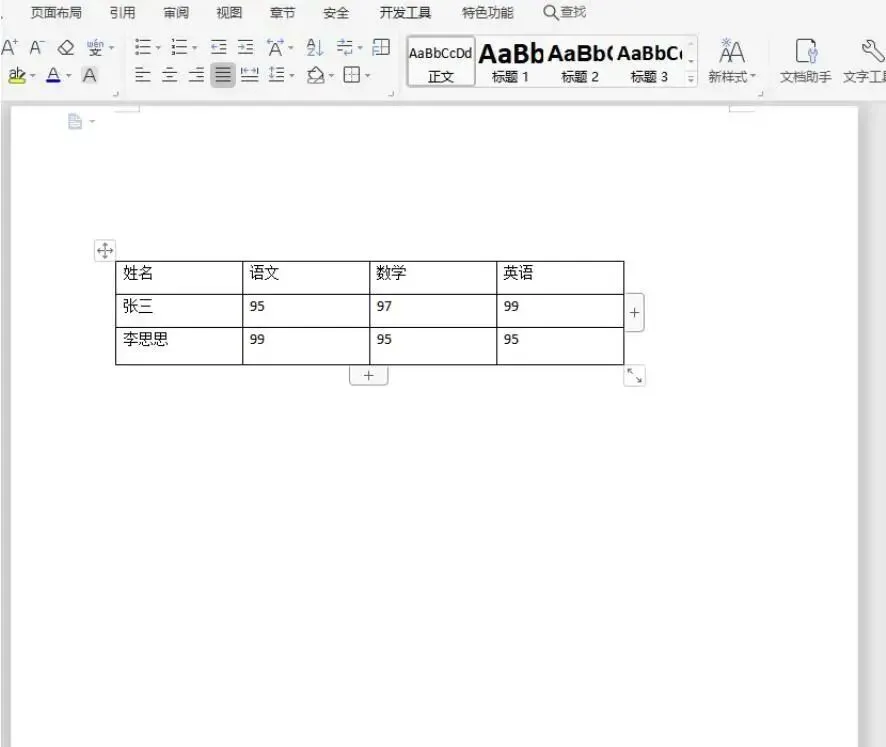Click the table move handle icon
The image size is (886, 747).
point(105,250)
